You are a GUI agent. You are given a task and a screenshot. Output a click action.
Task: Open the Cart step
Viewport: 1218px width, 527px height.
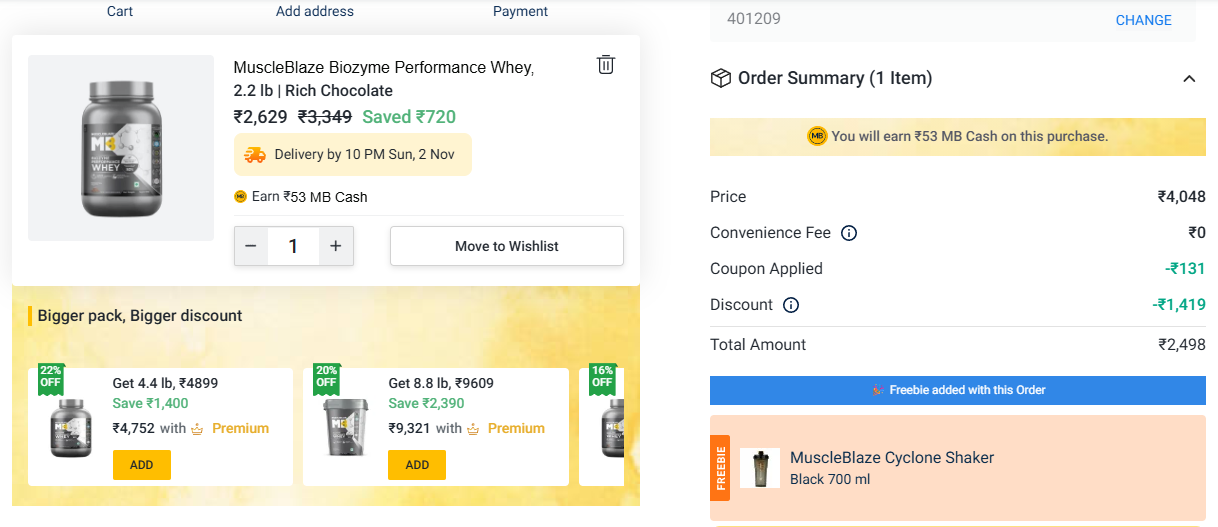(x=120, y=11)
